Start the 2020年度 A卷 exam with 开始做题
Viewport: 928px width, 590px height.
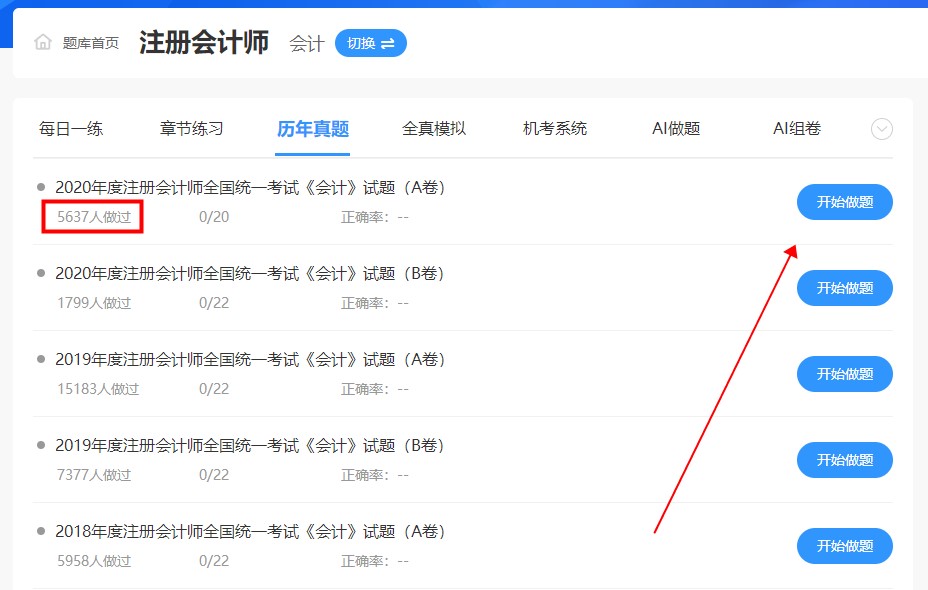(x=844, y=202)
